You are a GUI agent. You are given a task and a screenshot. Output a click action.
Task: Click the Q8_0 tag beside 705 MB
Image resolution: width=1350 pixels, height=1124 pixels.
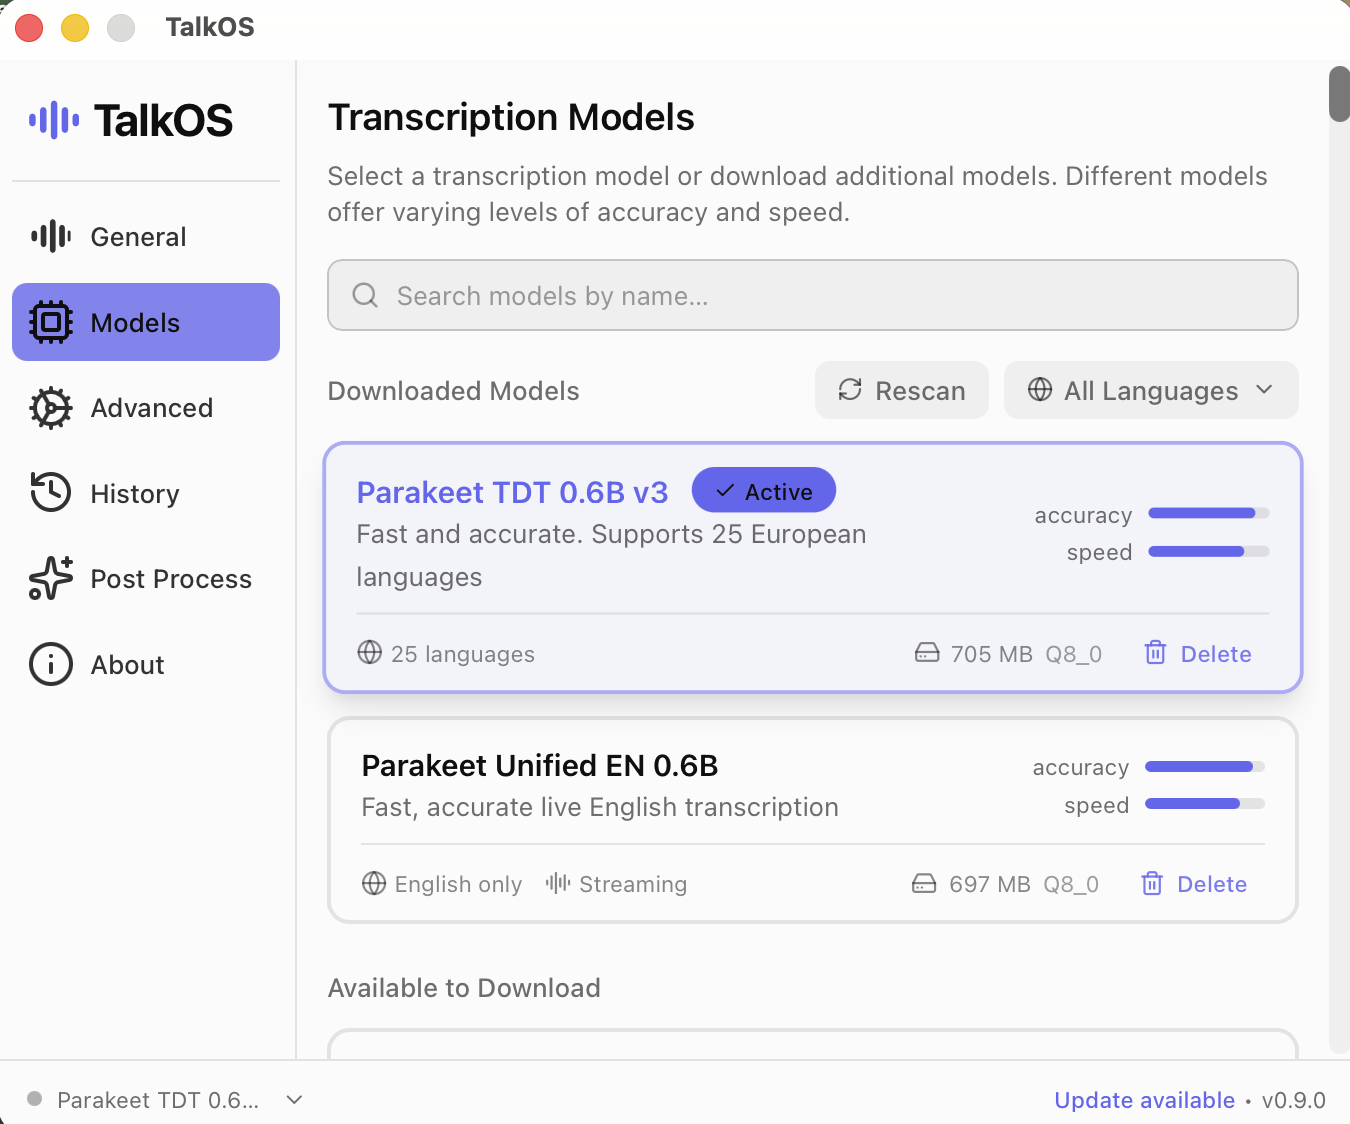pyautogui.click(x=1074, y=654)
